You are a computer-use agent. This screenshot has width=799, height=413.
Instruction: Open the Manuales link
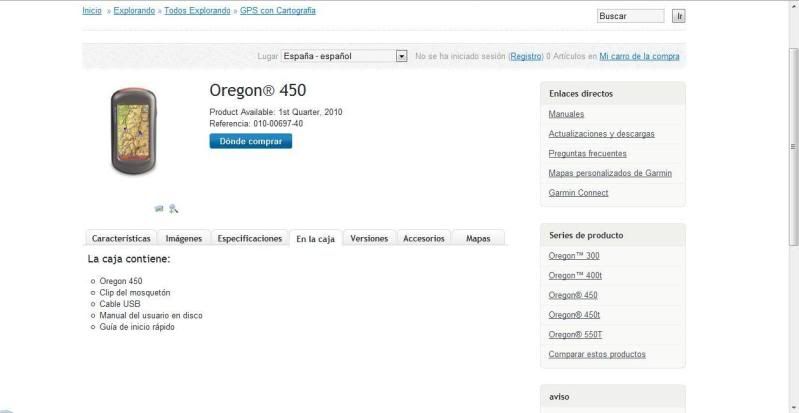point(566,114)
